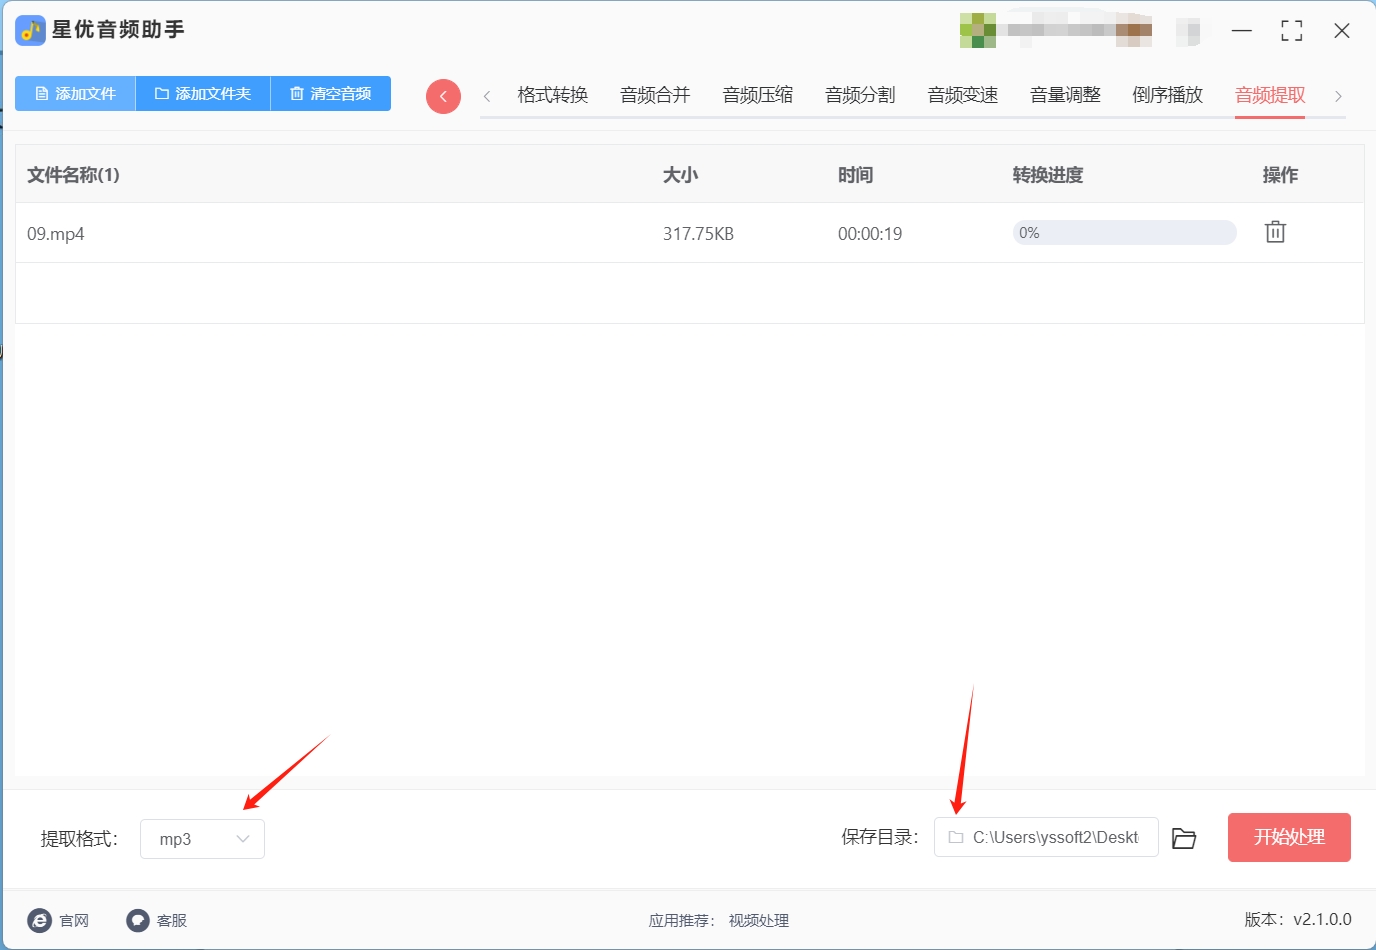Go to the 倒序播放 tab
Image resolution: width=1376 pixels, height=950 pixels.
(1168, 95)
